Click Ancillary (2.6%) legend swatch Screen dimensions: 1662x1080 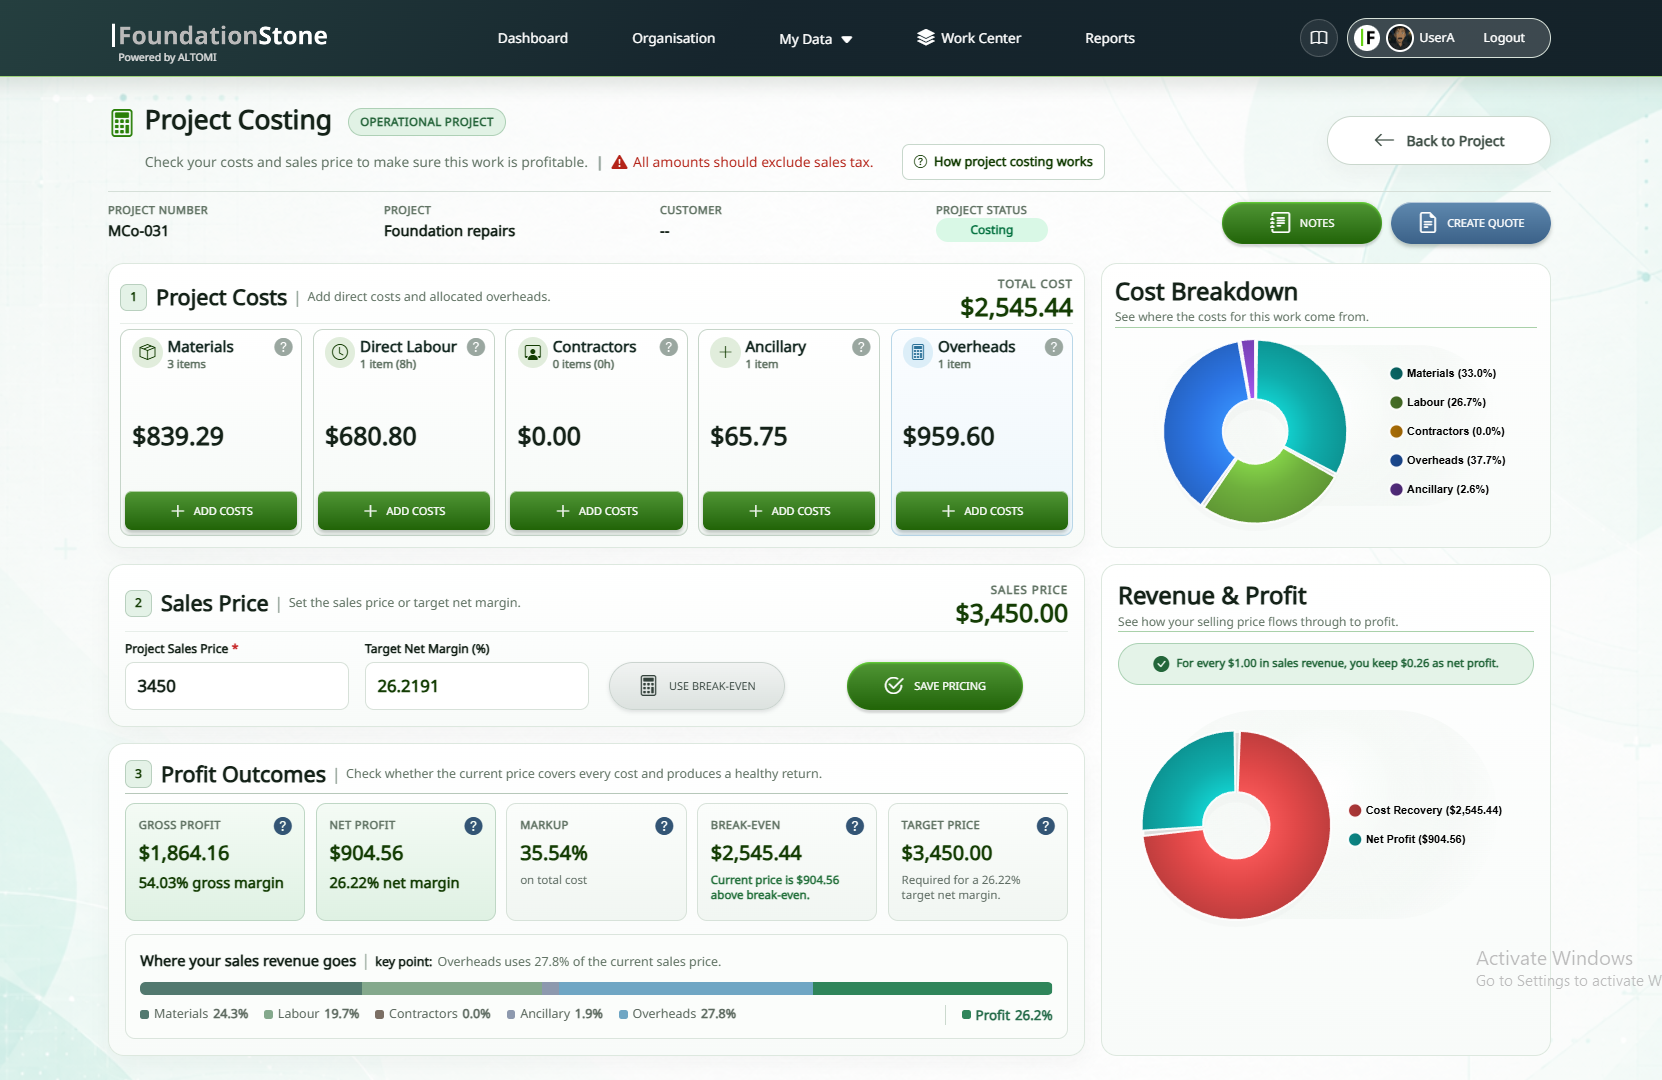point(1396,489)
